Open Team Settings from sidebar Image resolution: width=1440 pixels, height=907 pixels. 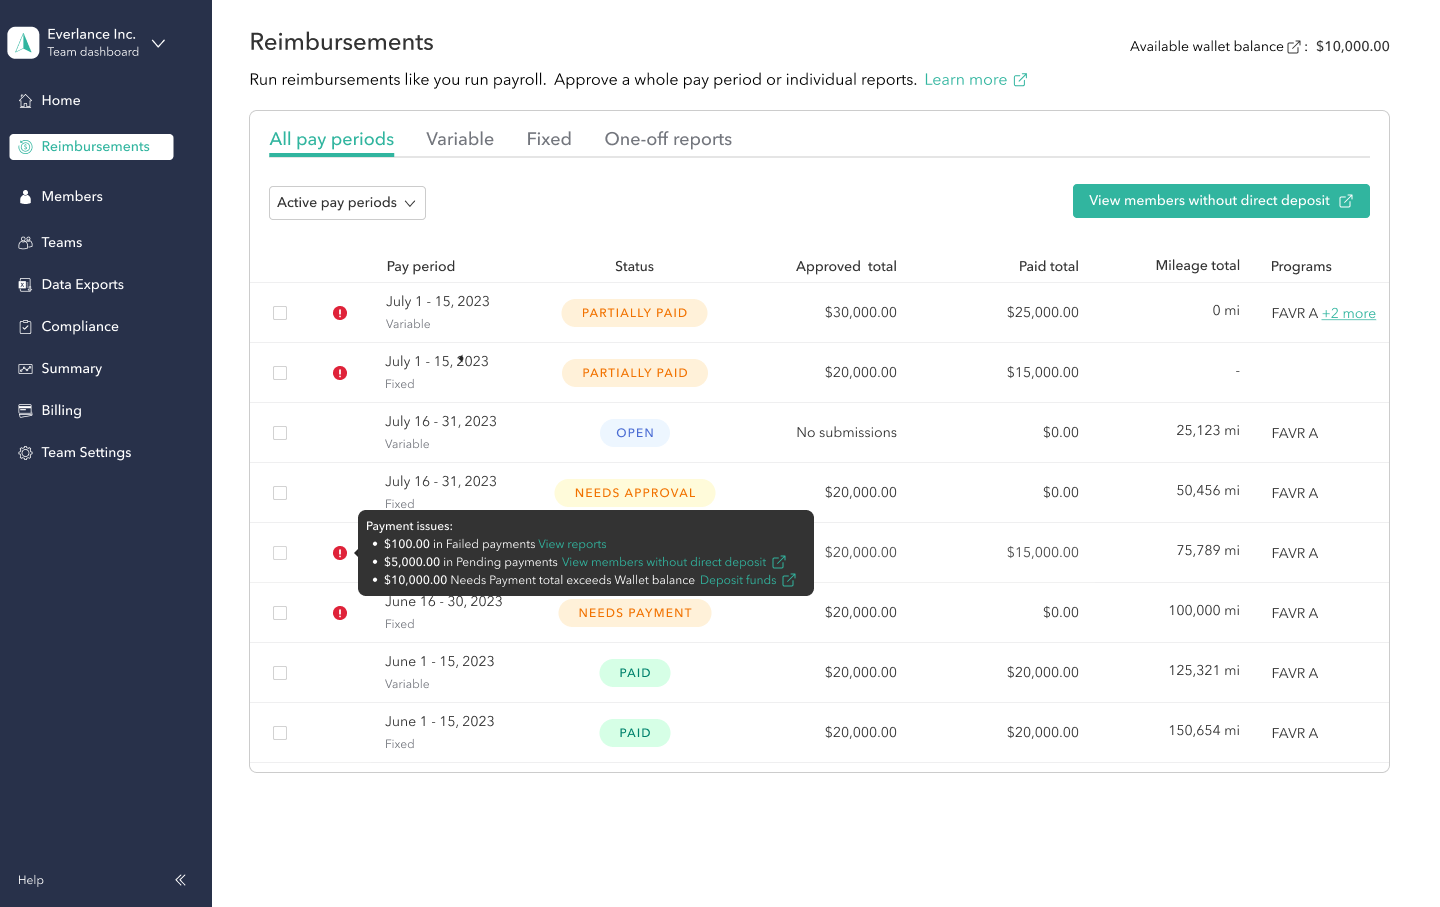pos(85,452)
